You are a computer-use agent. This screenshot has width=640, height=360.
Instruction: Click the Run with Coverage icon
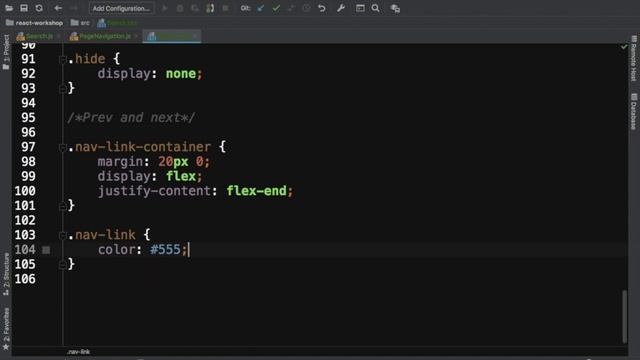[x=195, y=8]
